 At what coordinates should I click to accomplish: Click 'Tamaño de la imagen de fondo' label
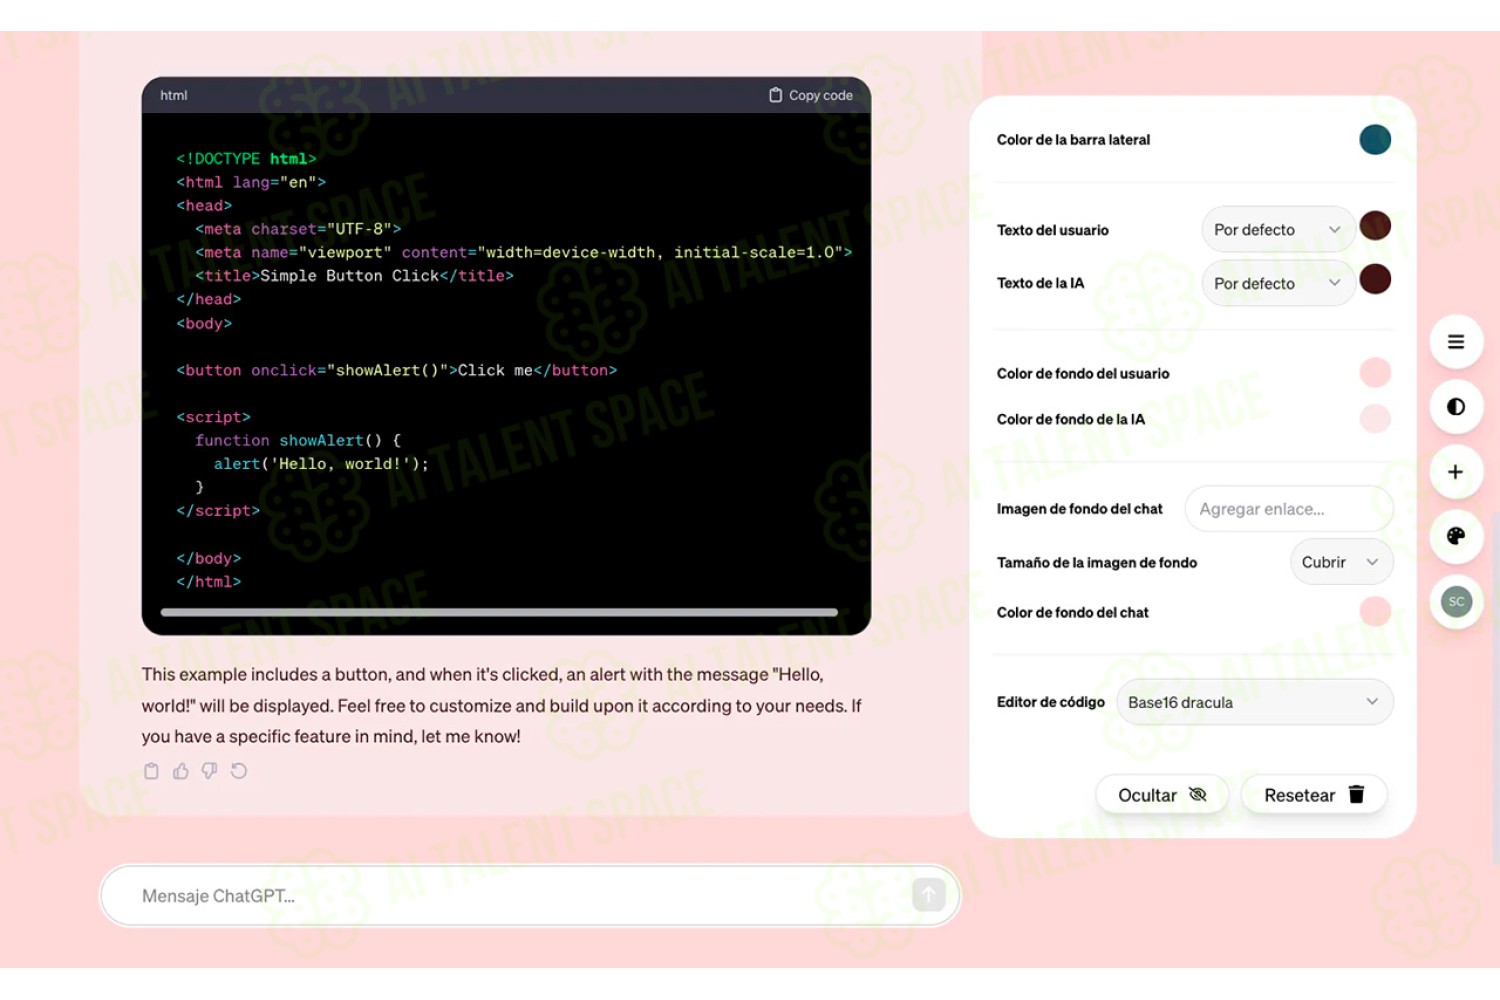pyautogui.click(x=1096, y=563)
